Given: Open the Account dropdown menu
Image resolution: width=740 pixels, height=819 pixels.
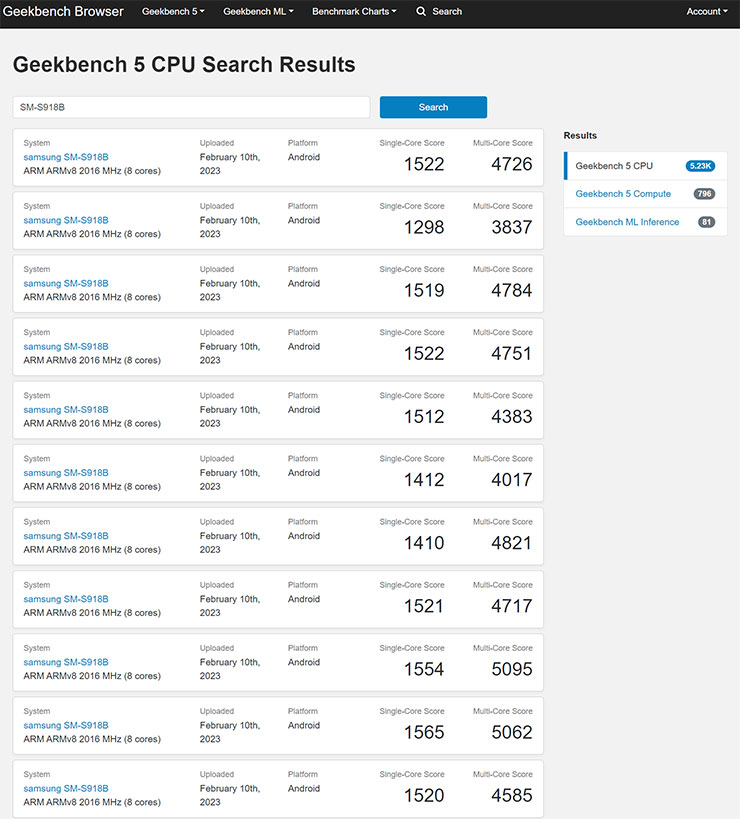Looking at the screenshot, I should pyautogui.click(x=706, y=12).
